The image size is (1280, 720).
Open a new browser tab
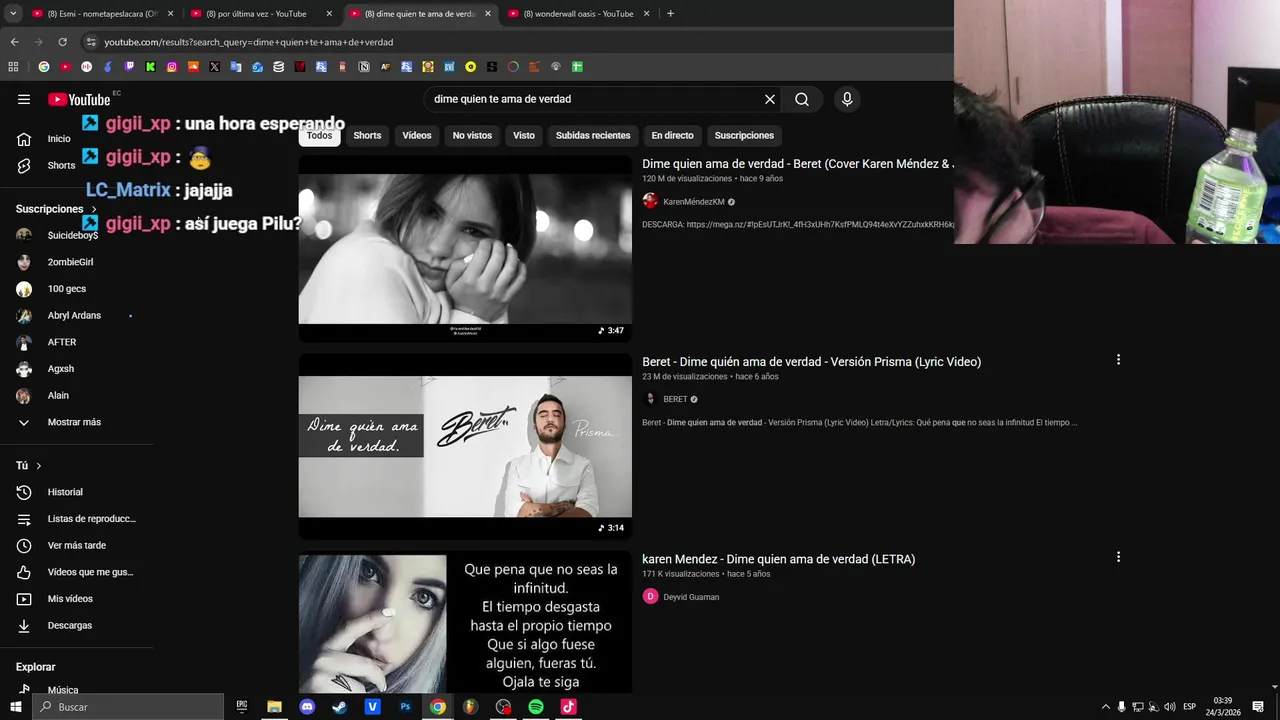[670, 14]
